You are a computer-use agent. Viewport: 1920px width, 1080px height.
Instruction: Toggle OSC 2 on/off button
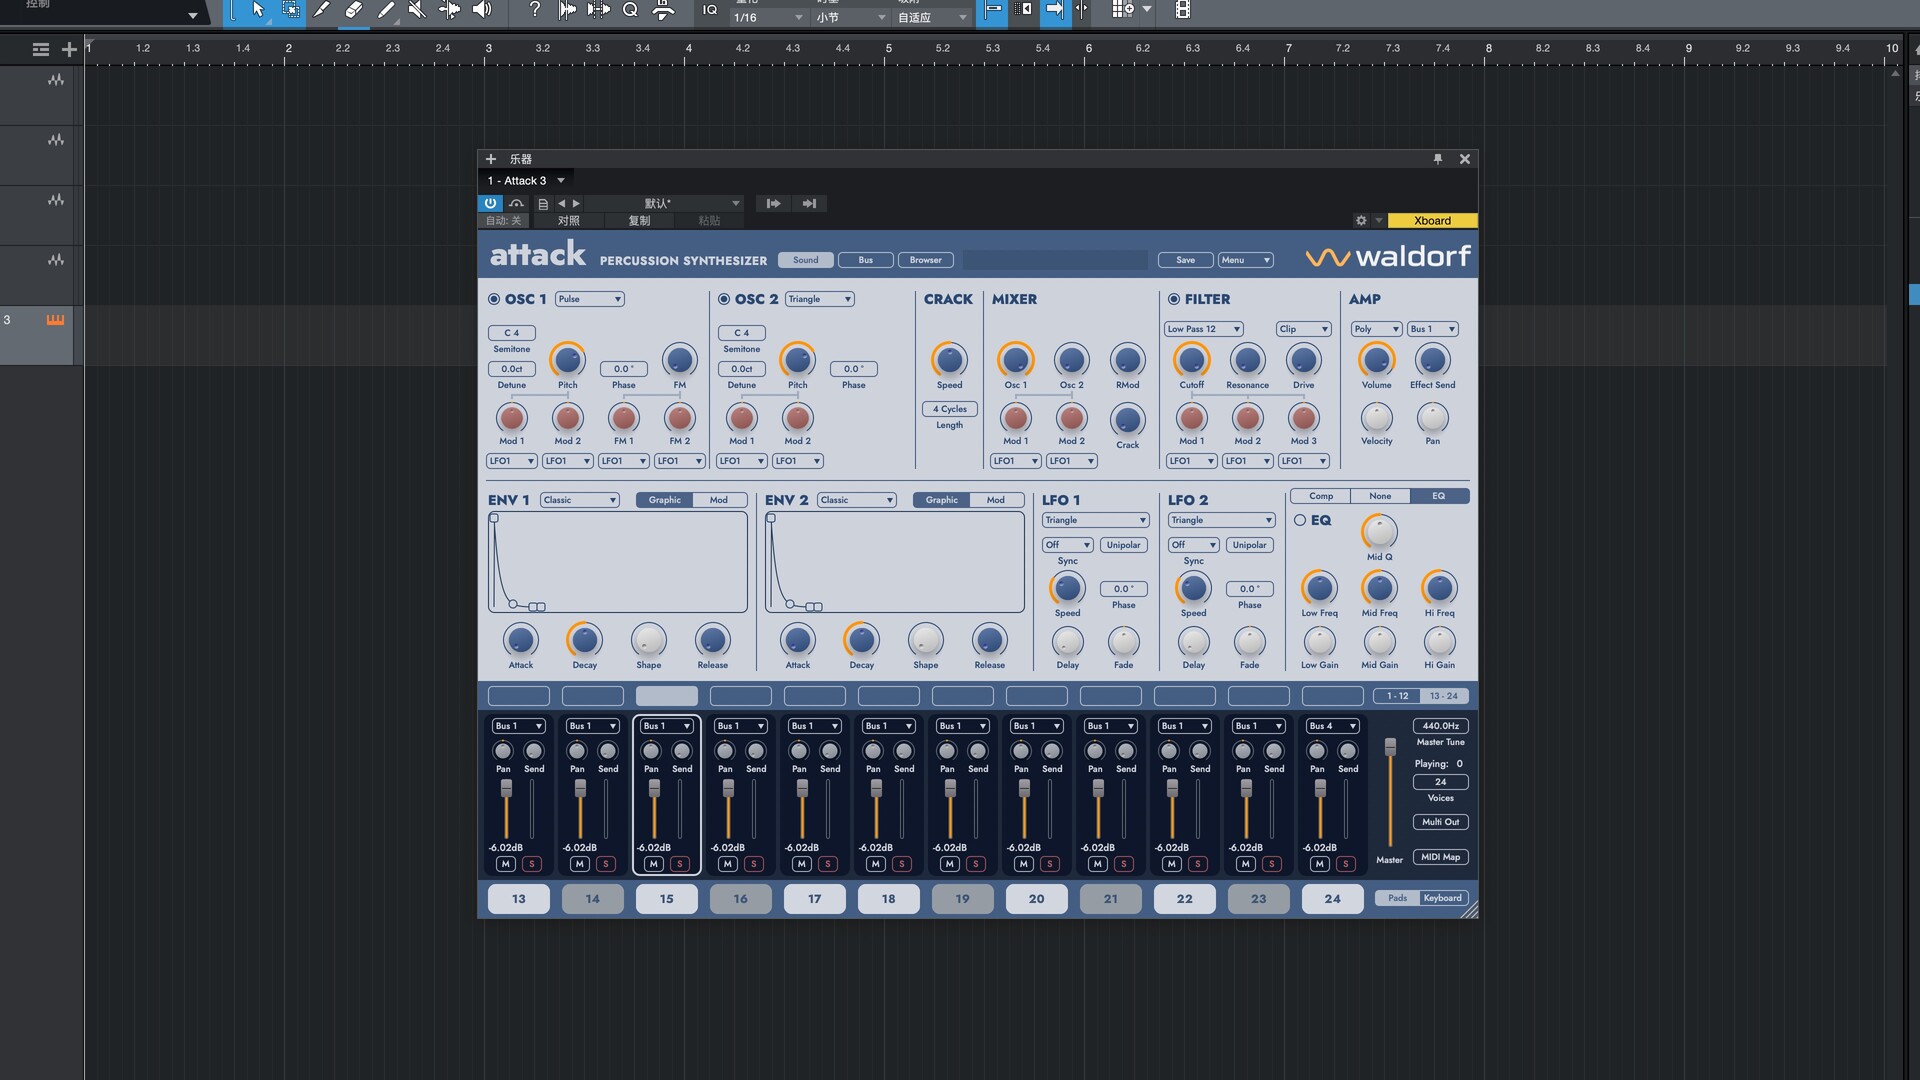tap(724, 299)
